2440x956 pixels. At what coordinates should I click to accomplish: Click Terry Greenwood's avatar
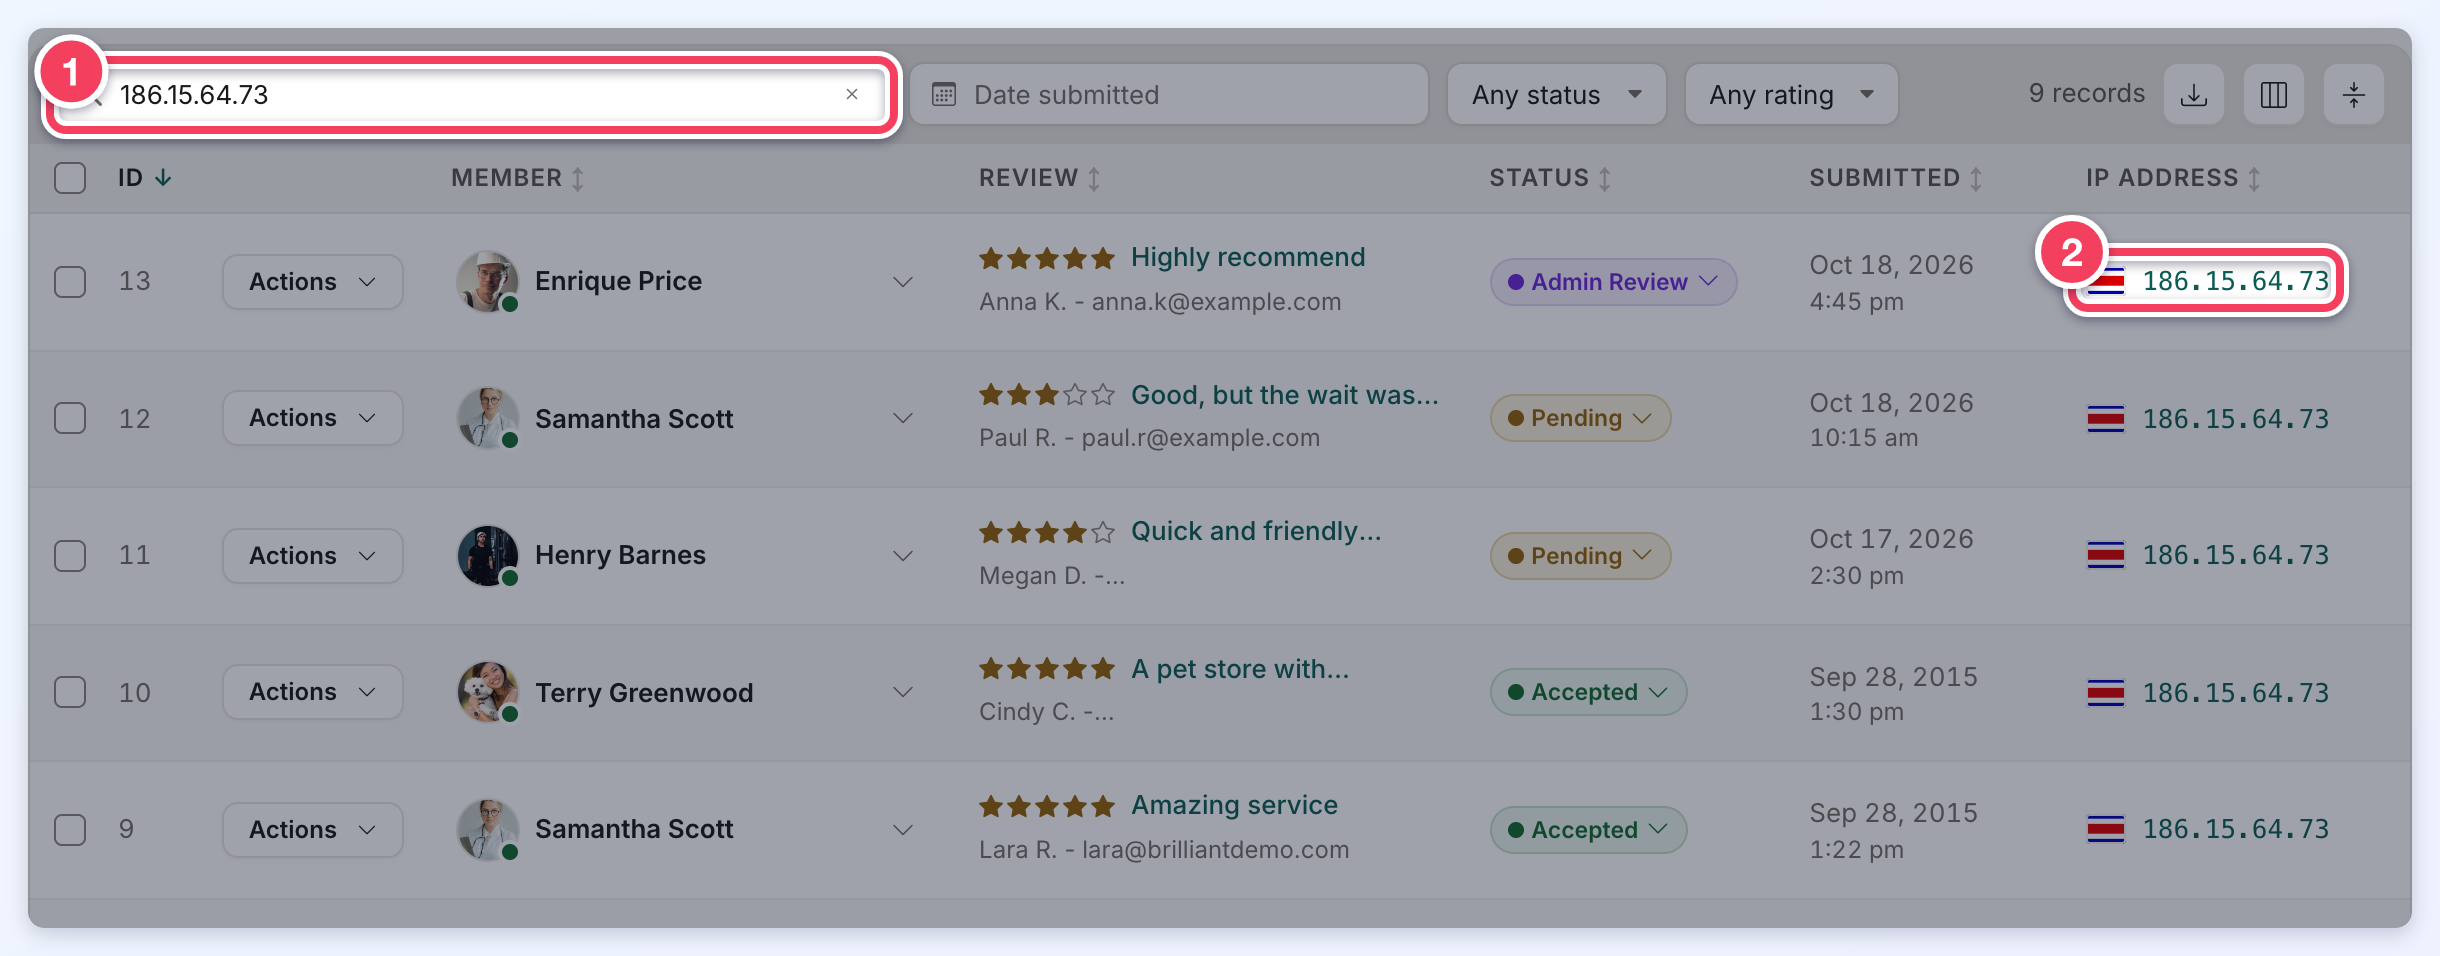pos(488,692)
